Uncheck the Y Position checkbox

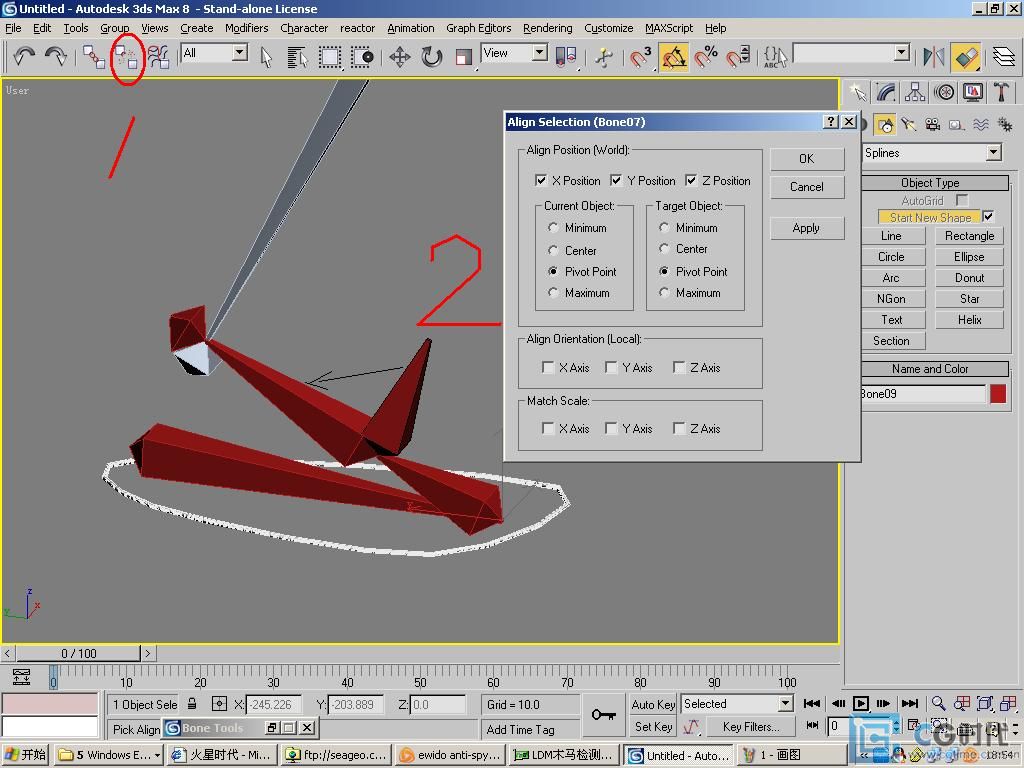(x=616, y=180)
